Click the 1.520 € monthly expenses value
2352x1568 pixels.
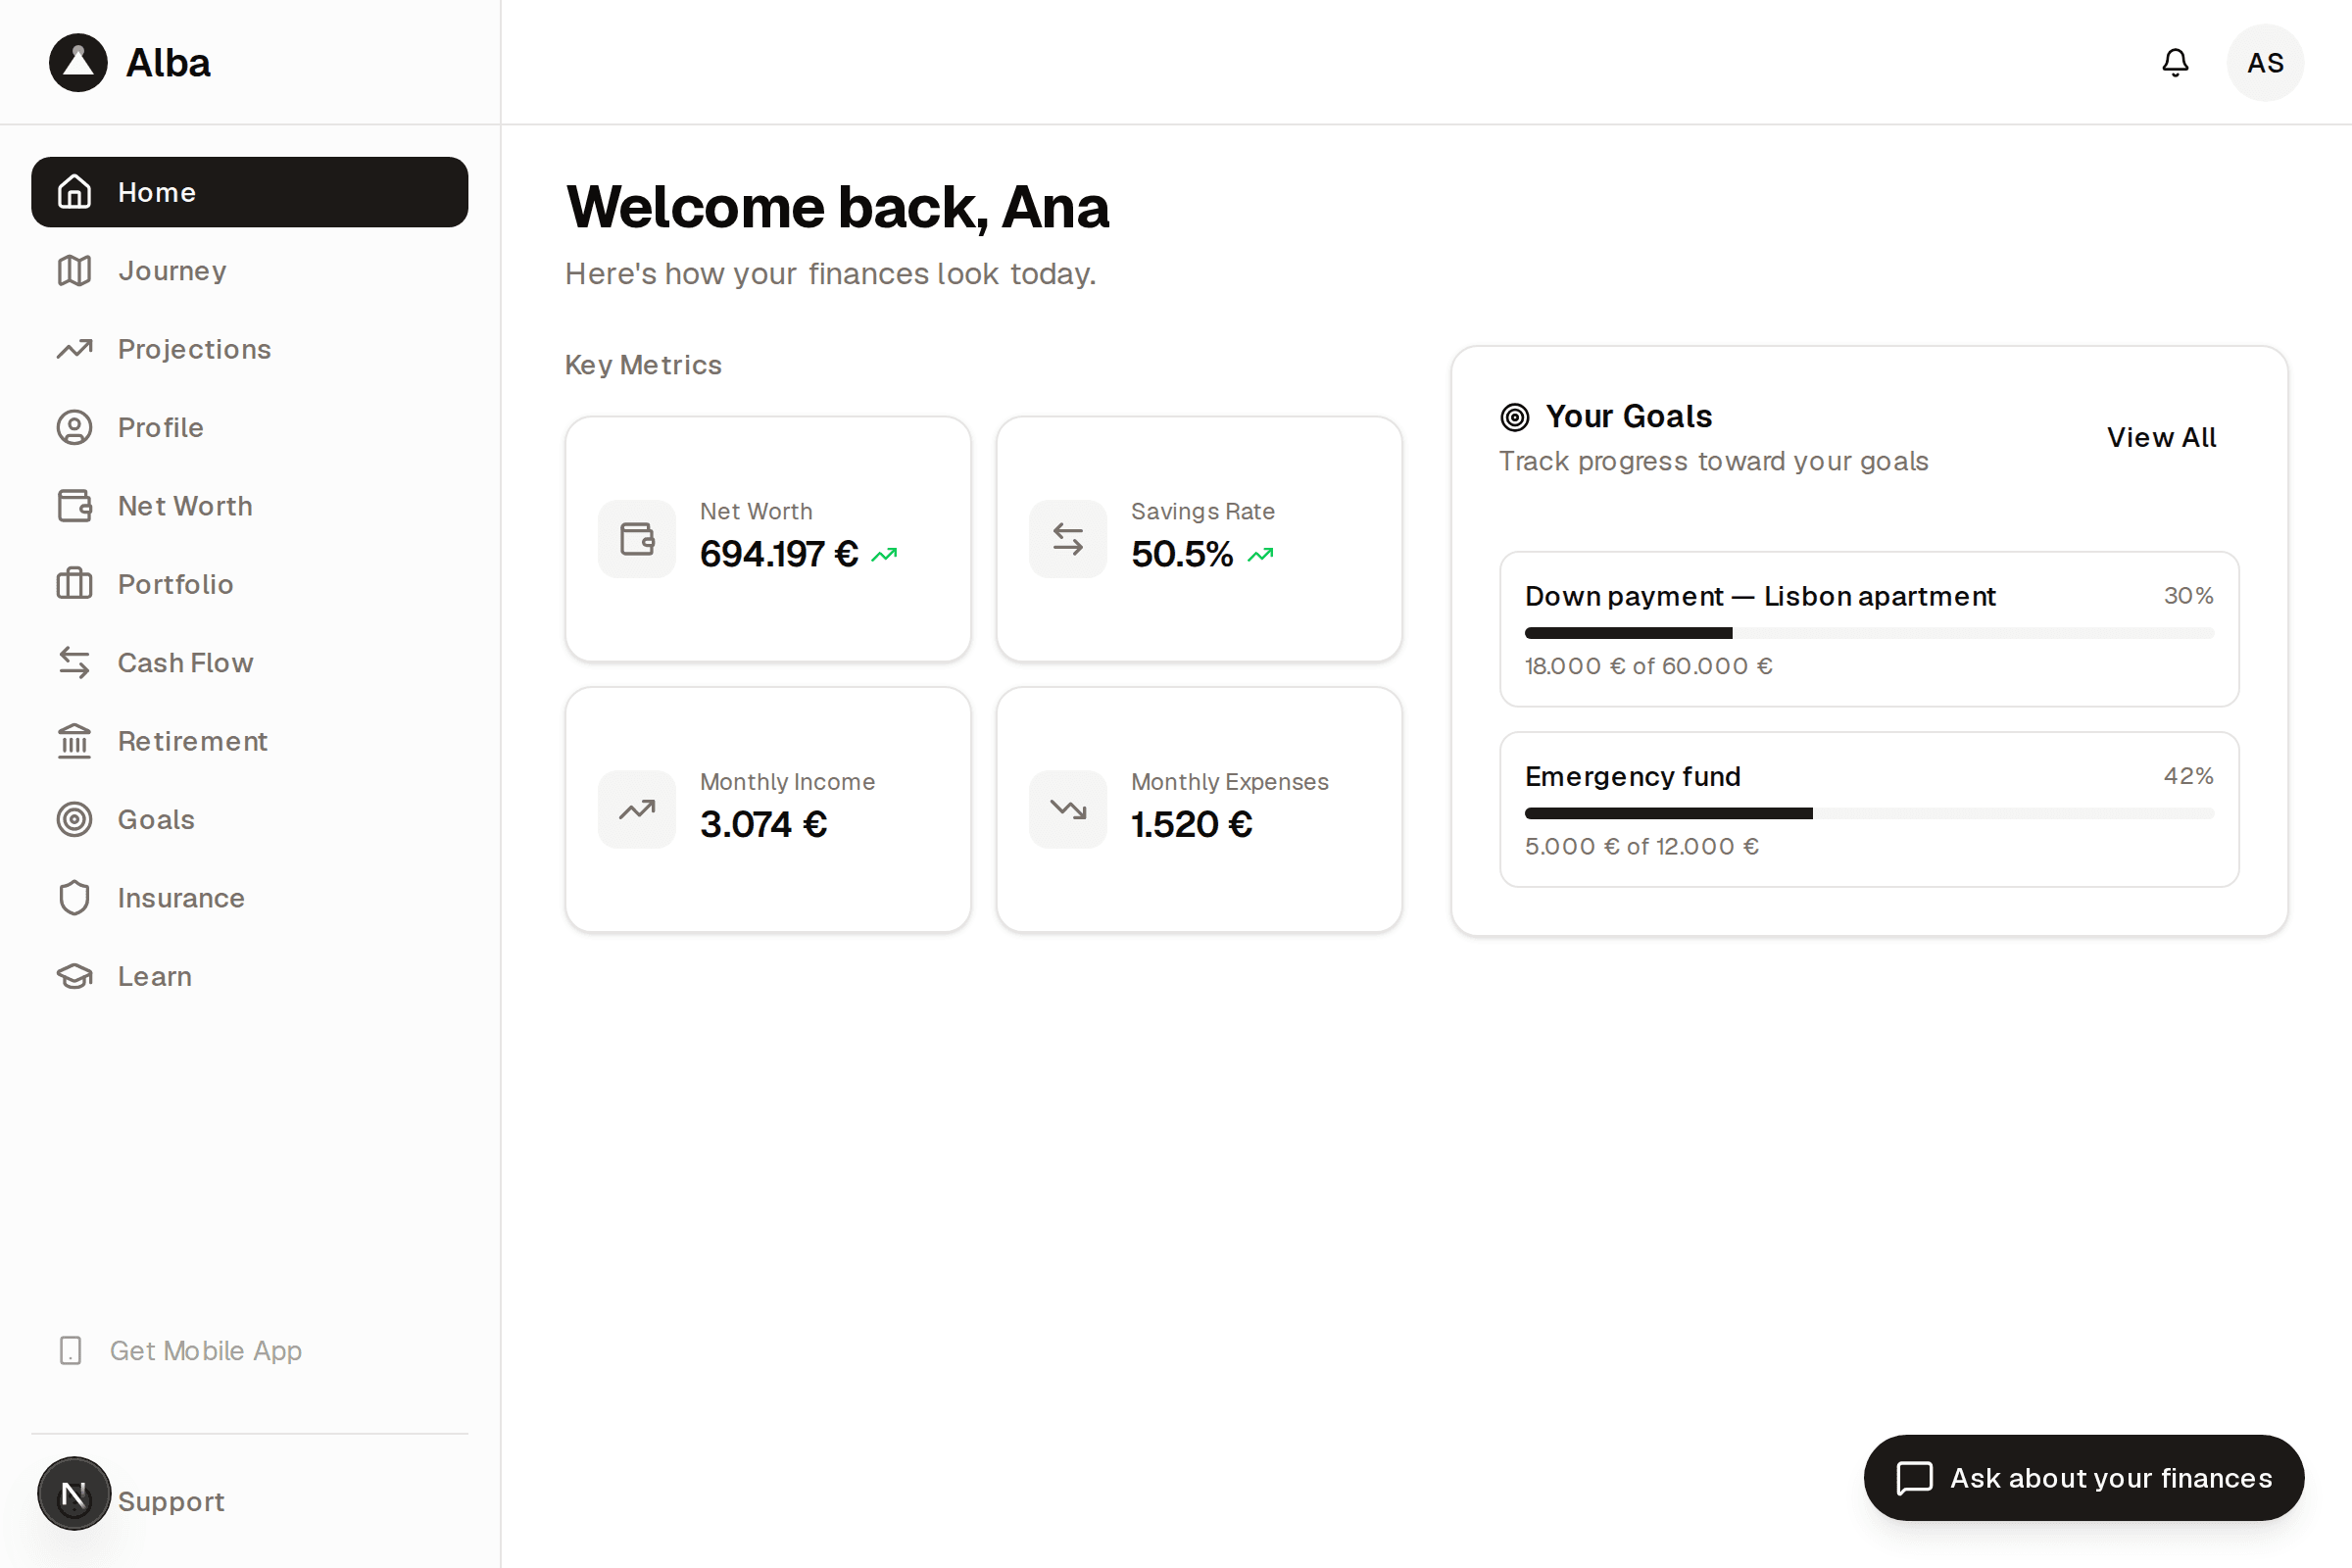(x=1191, y=824)
